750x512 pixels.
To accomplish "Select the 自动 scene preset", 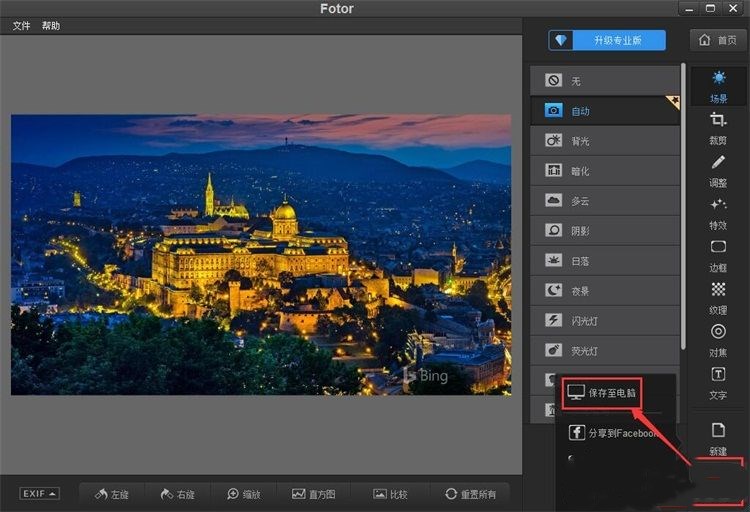I will (605, 111).
